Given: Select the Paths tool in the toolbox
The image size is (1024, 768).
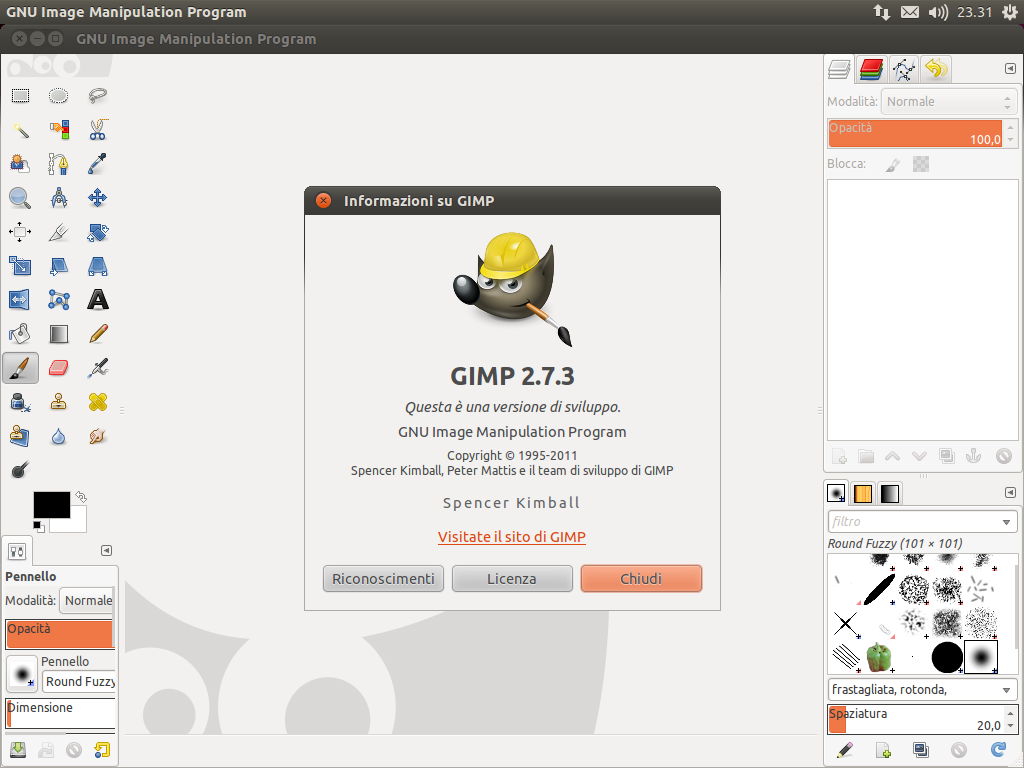Looking at the screenshot, I should (x=59, y=164).
